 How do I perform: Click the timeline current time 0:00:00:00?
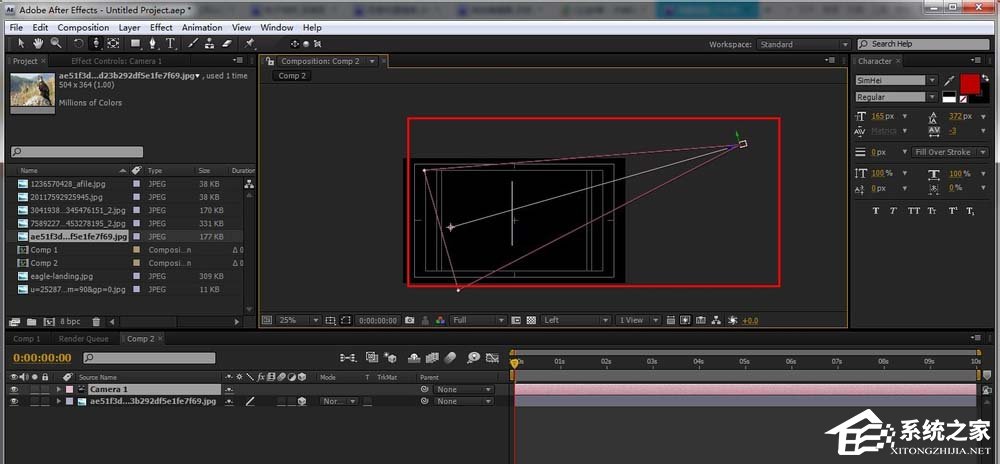click(42, 358)
